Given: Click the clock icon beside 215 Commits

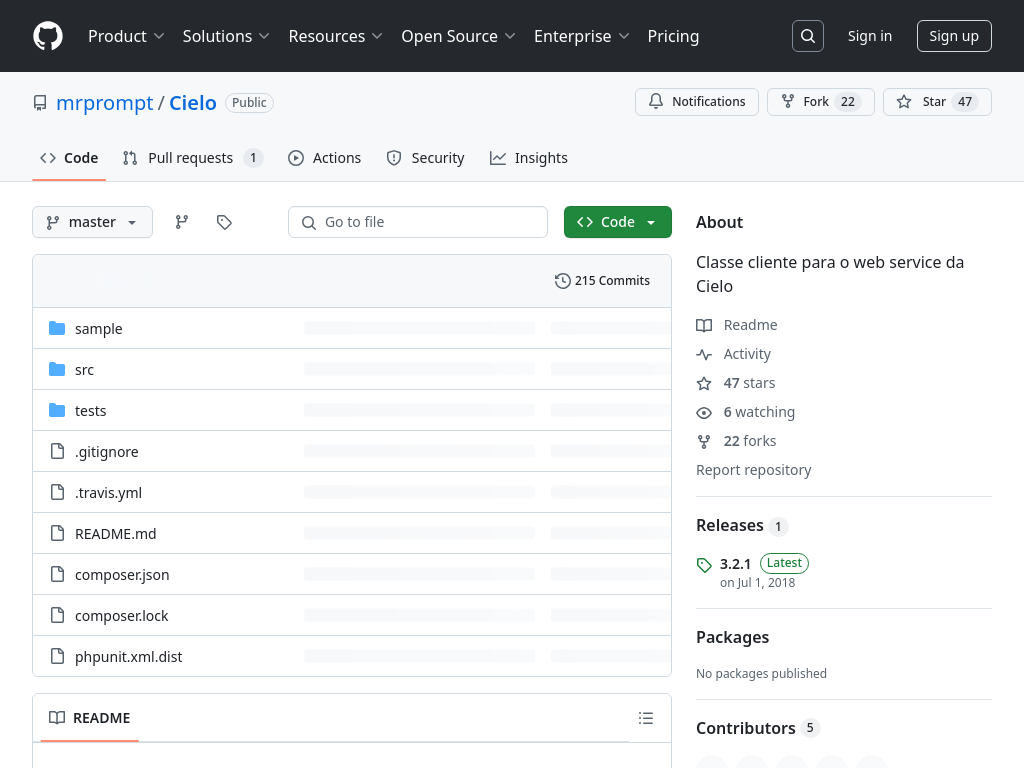Looking at the screenshot, I should pos(562,281).
